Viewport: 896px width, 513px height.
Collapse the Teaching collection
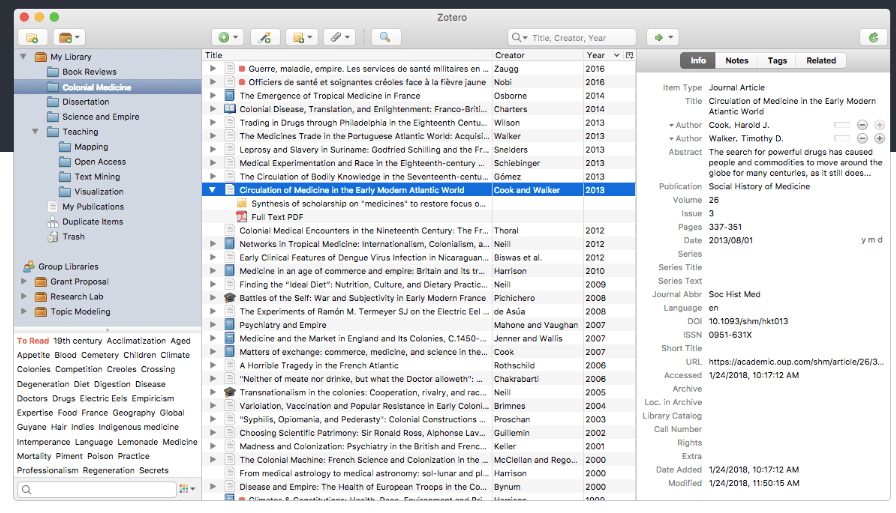tap(35, 131)
